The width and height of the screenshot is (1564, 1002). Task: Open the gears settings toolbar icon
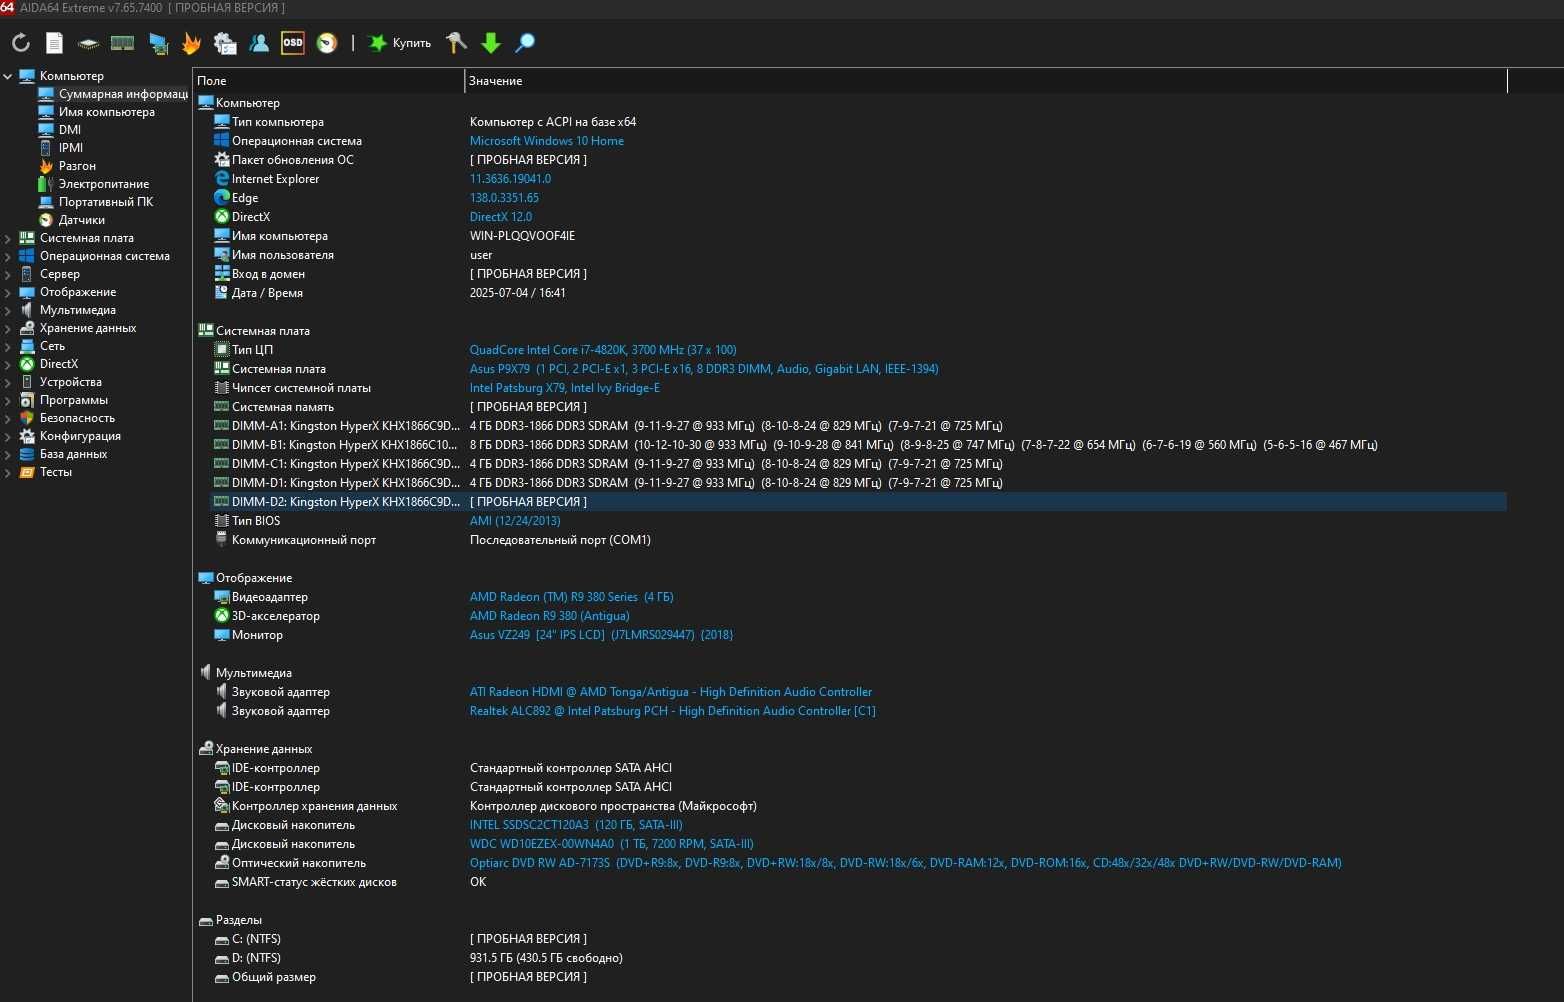pyautogui.click(x=225, y=43)
